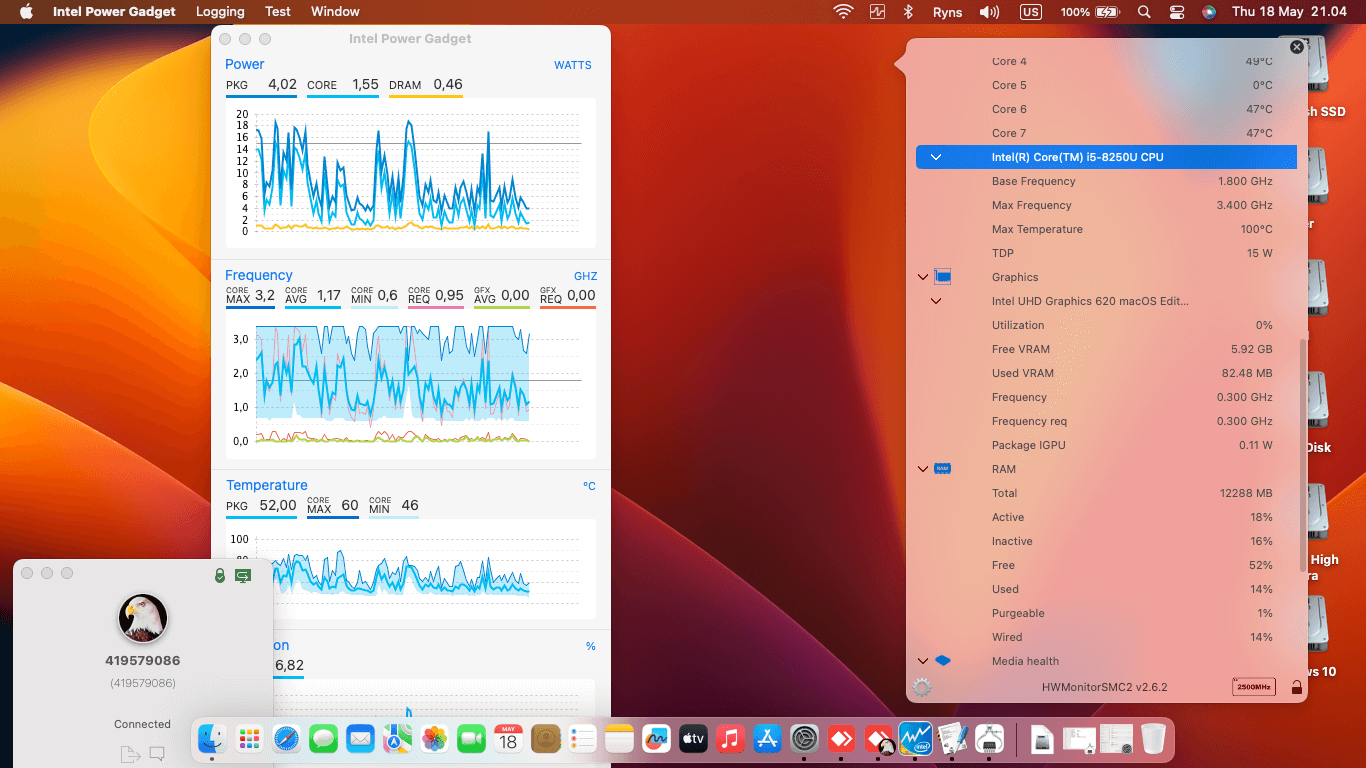Image resolution: width=1366 pixels, height=768 pixels.
Task: Click the US input source indicator
Action: pos(1030,12)
